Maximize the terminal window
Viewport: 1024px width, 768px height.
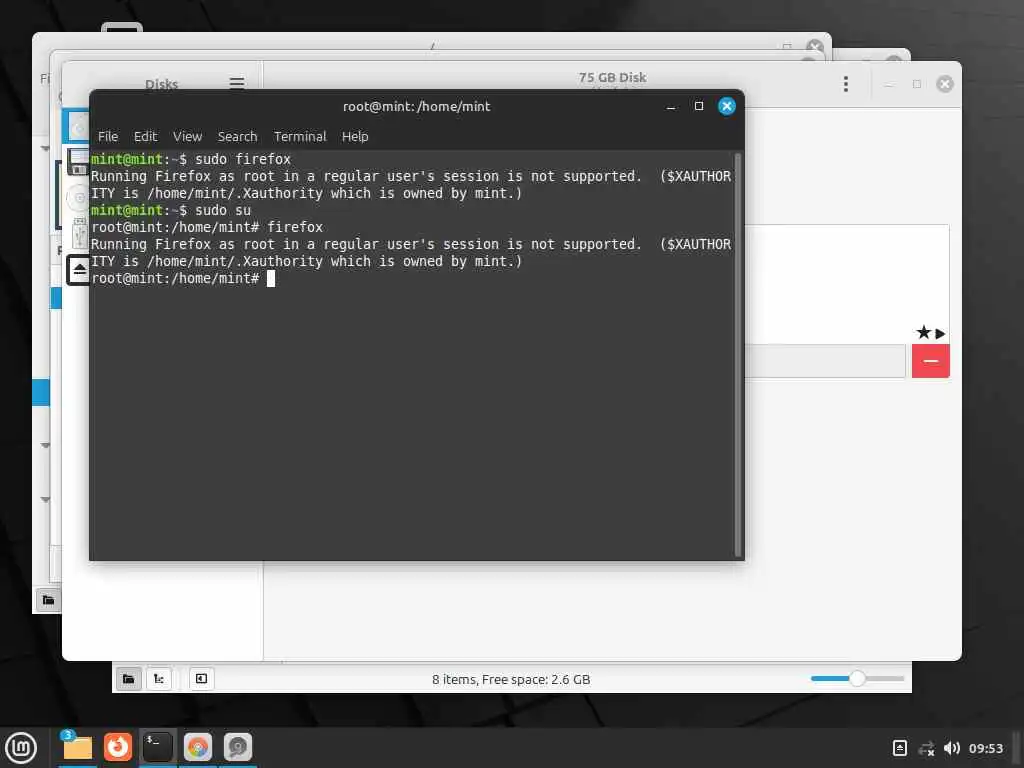(699, 106)
